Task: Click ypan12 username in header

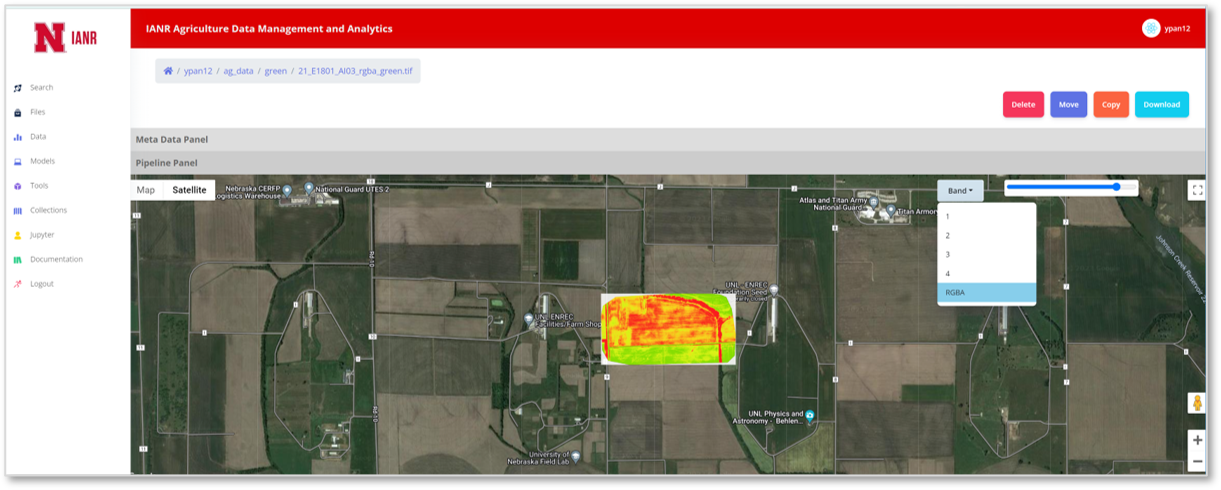Action: [1178, 29]
